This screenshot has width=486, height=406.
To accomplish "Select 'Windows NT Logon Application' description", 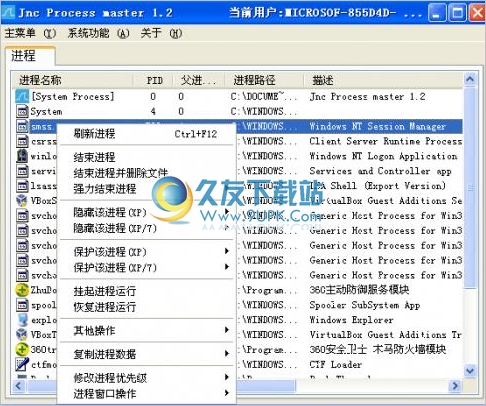I will [383, 156].
